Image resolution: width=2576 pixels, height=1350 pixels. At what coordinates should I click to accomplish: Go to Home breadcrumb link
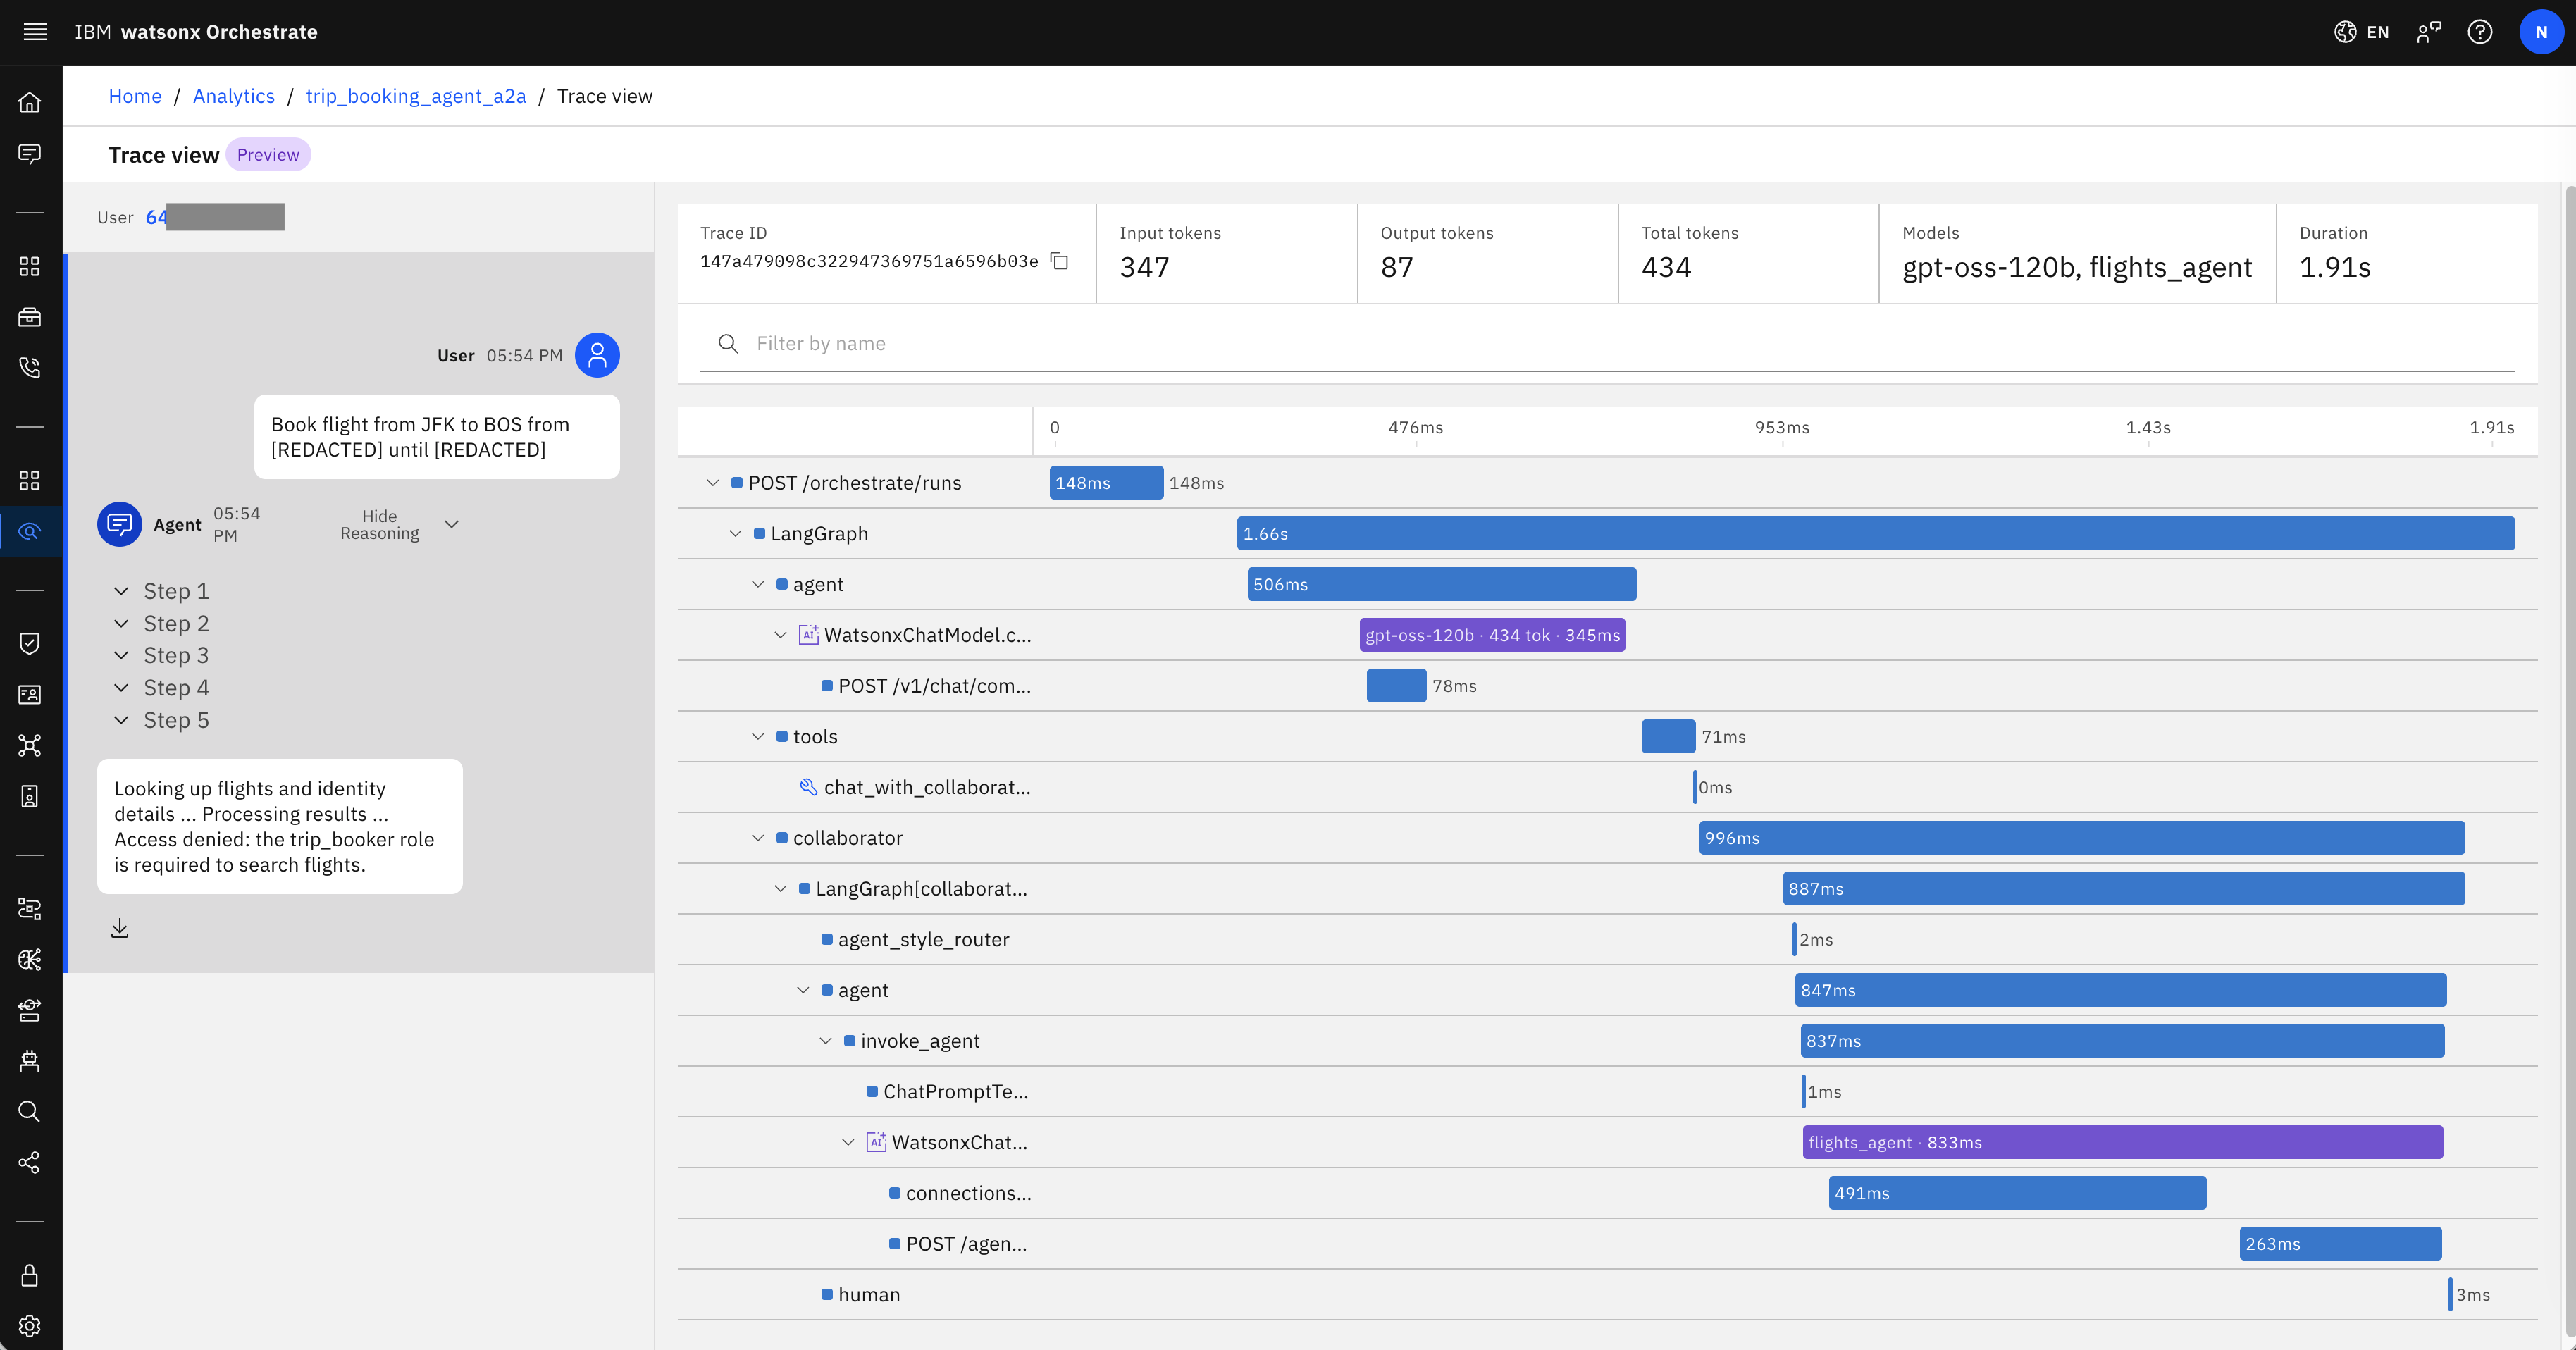(135, 96)
